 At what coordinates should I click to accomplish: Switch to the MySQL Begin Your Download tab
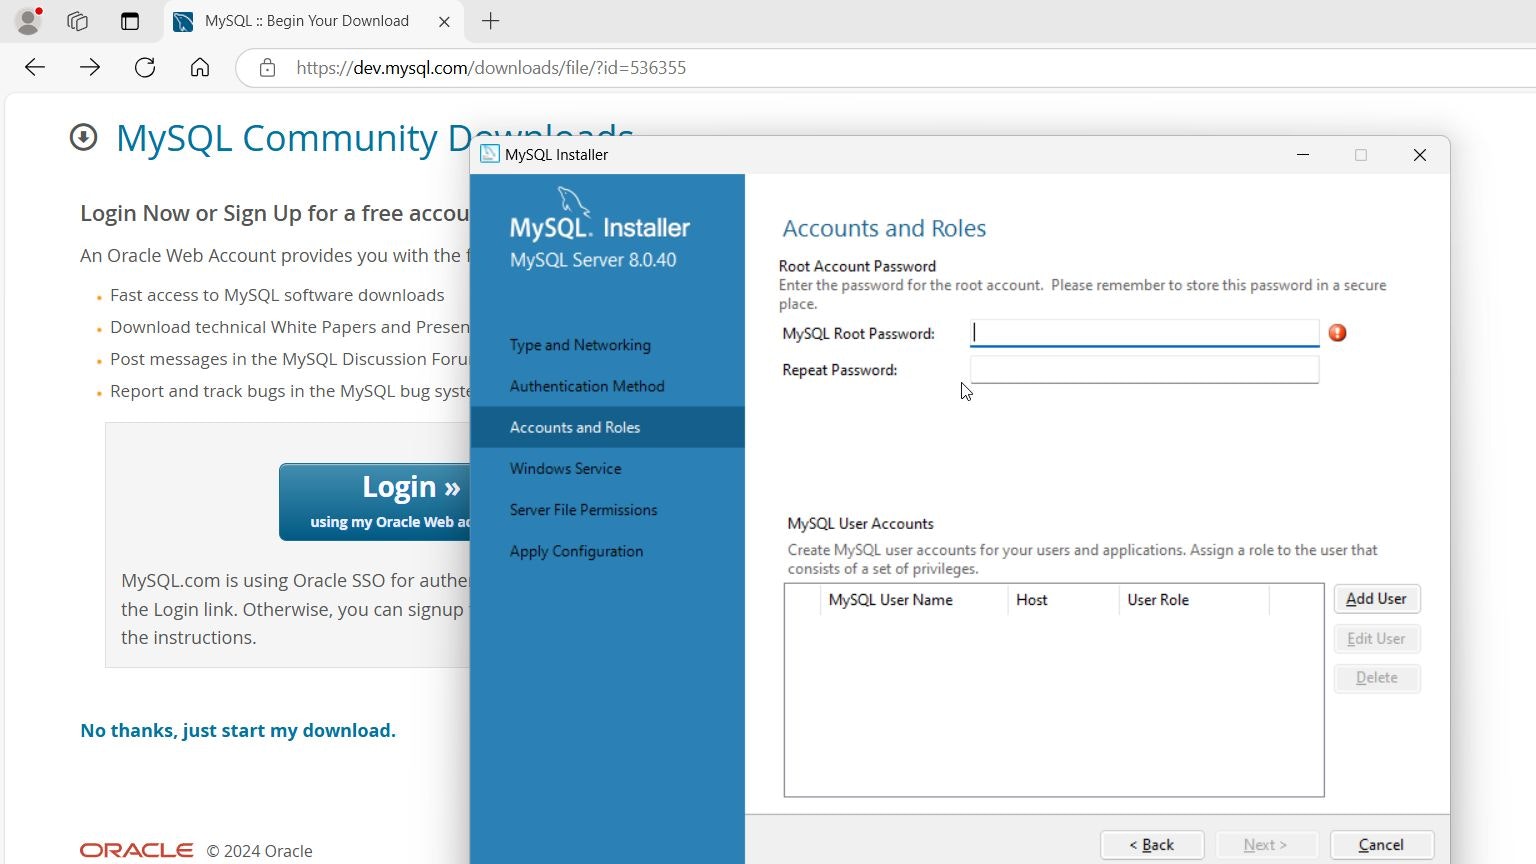coord(306,21)
